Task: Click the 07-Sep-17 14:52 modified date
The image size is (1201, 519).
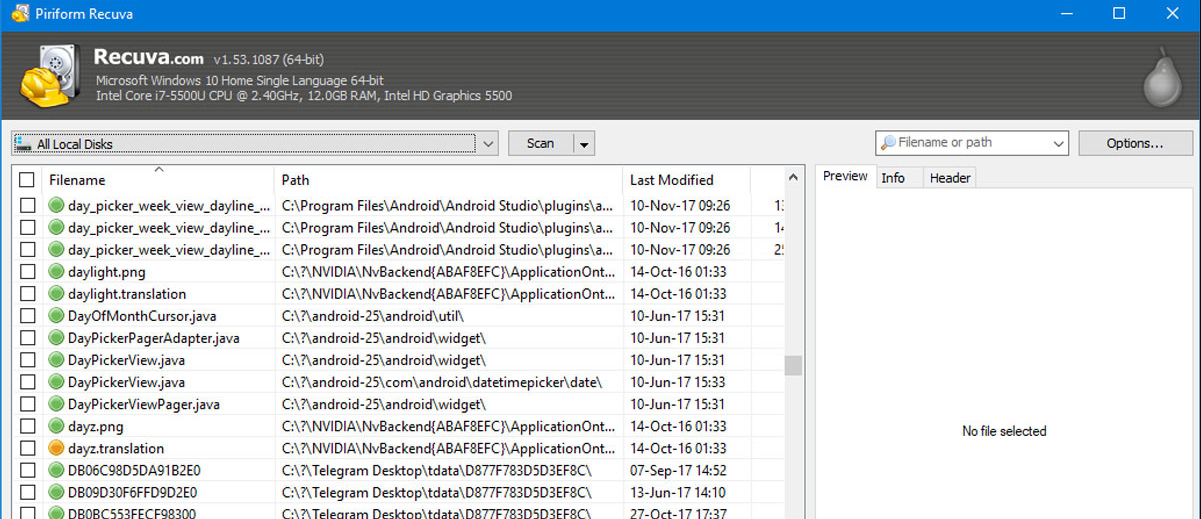Action: [678, 470]
